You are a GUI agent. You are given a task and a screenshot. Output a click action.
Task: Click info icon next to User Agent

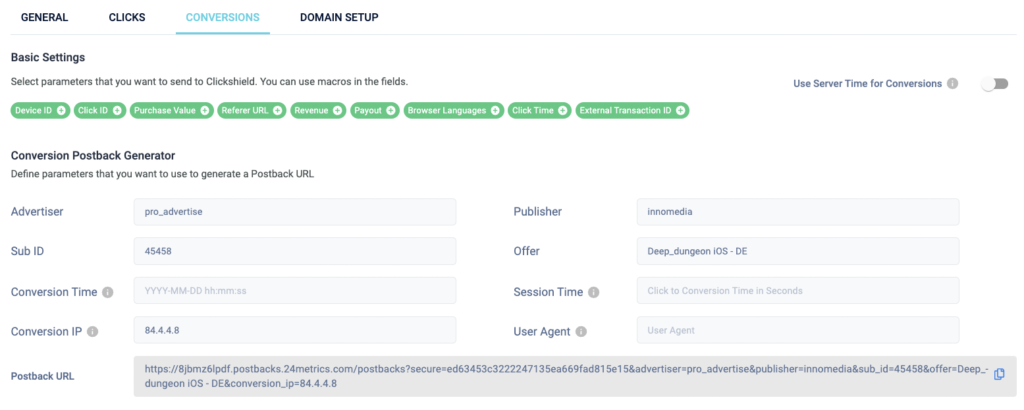pos(581,332)
